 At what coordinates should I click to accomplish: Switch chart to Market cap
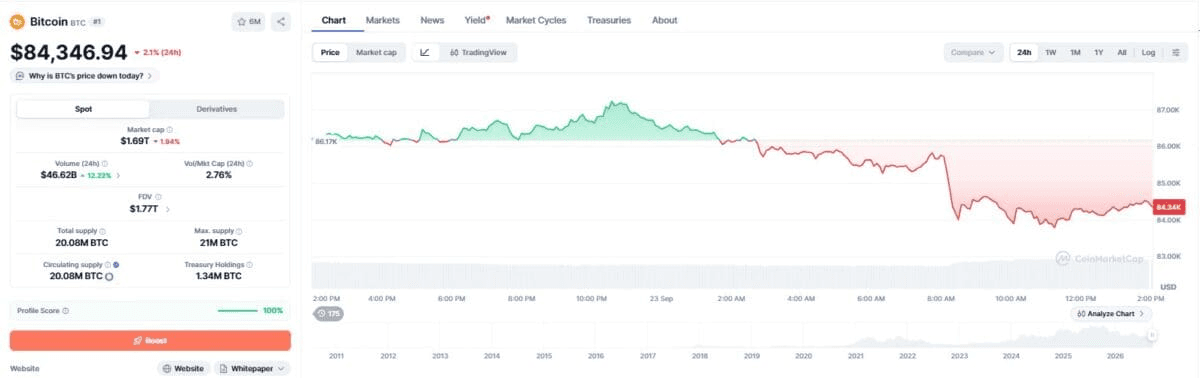pyautogui.click(x=376, y=52)
